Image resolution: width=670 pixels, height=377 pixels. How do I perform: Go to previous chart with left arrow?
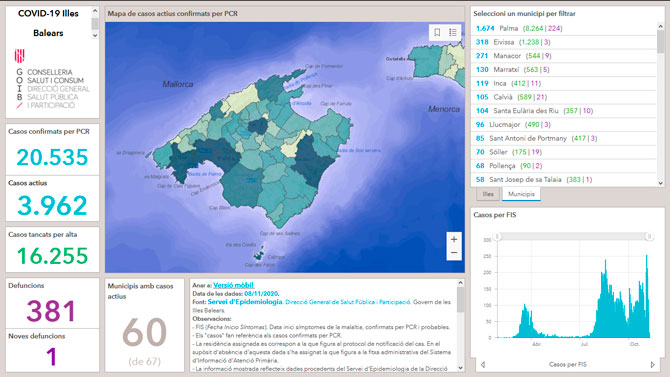tap(483, 365)
